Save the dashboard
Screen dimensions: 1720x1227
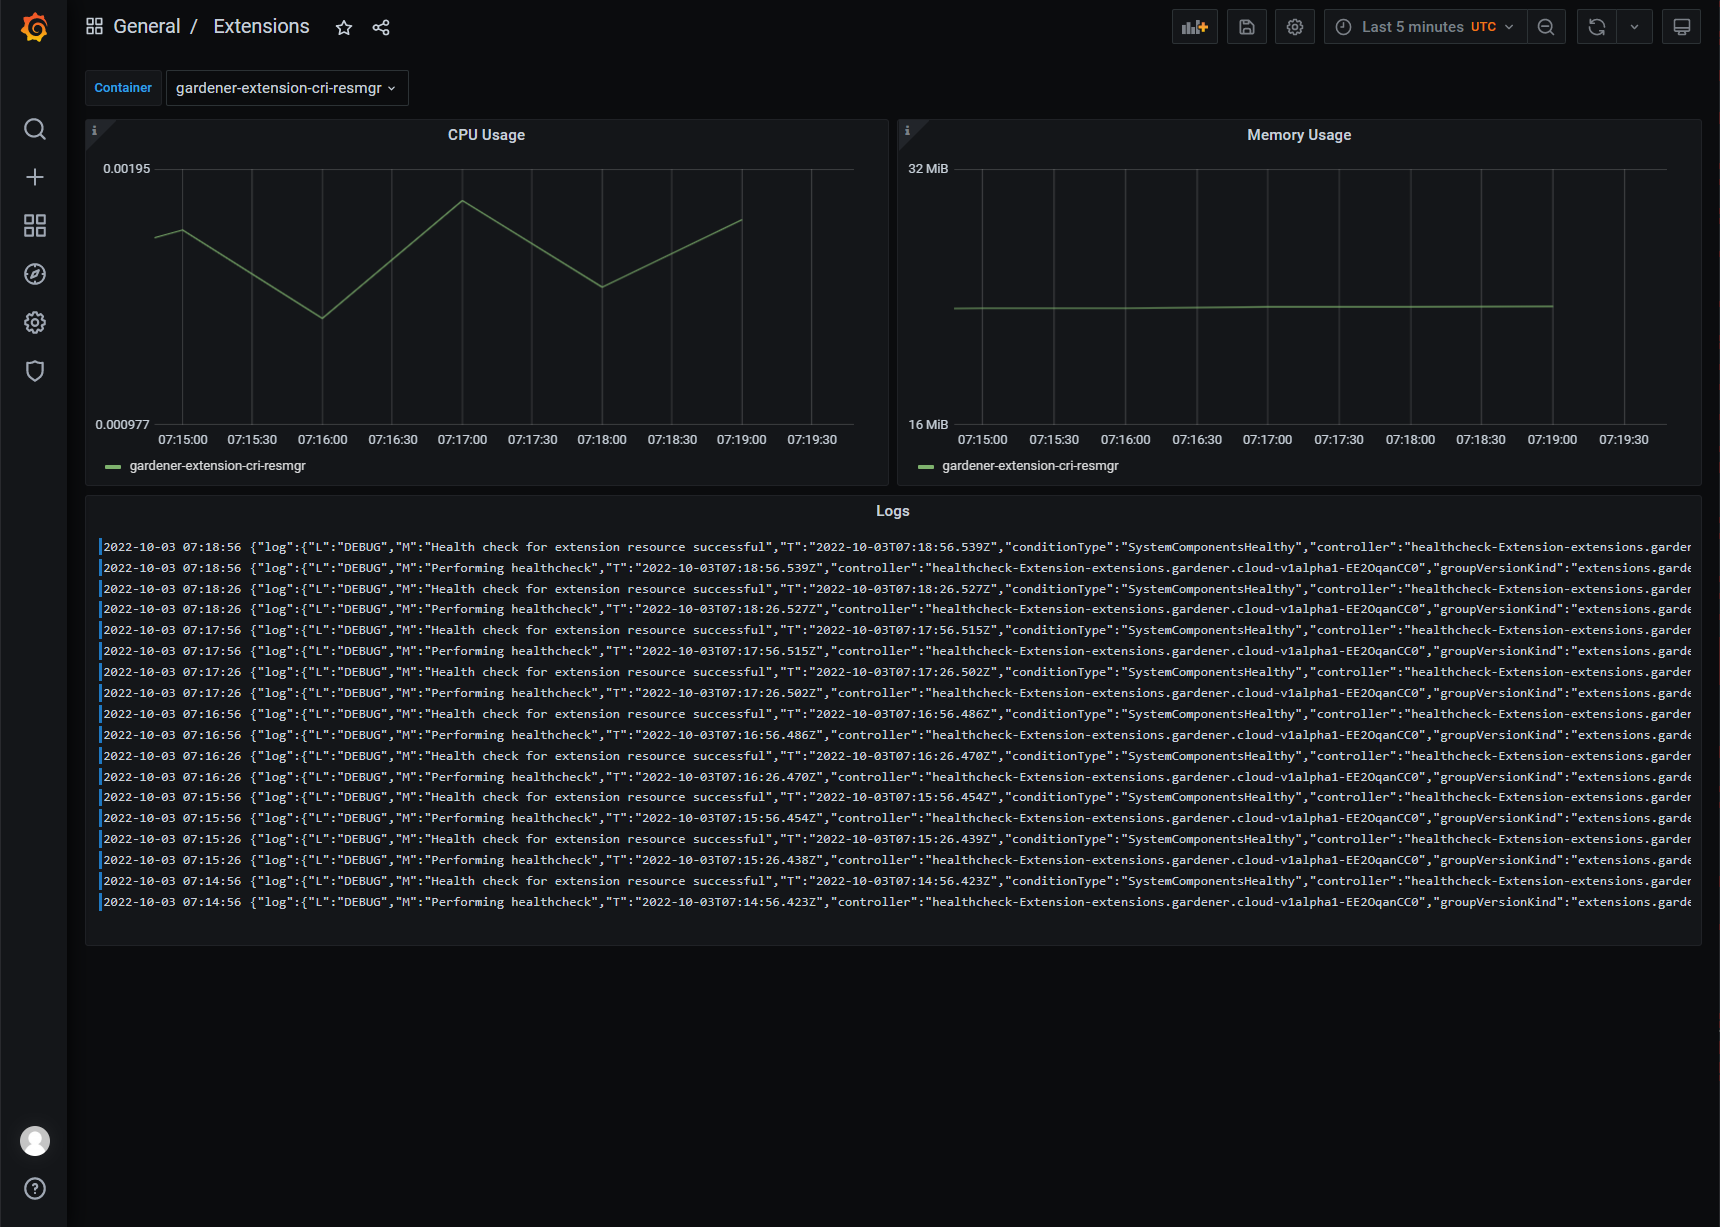point(1247,27)
